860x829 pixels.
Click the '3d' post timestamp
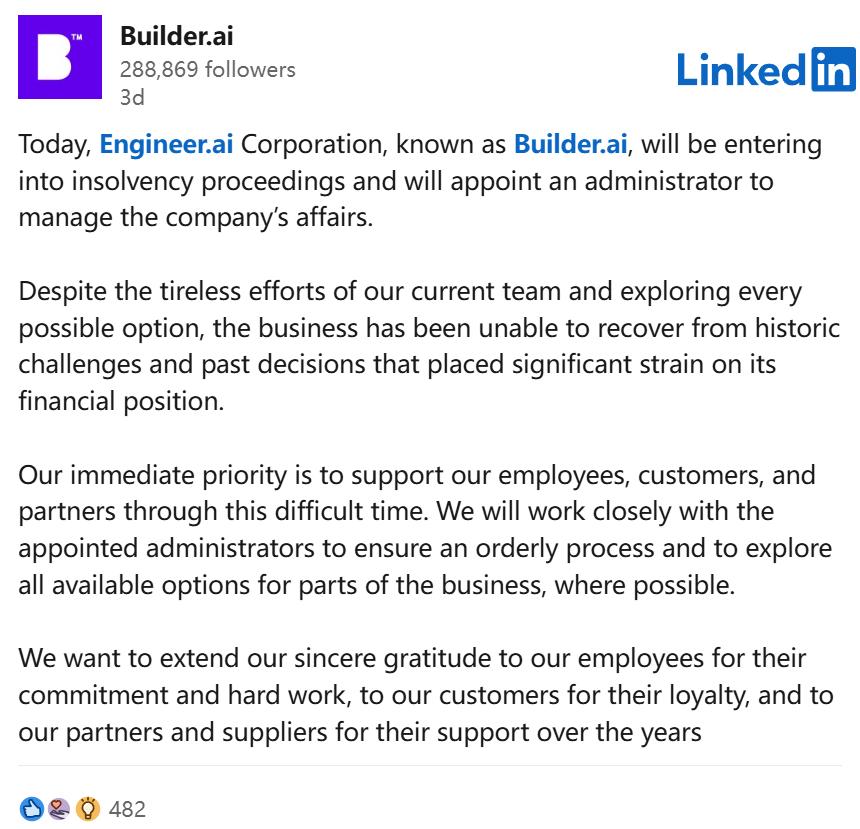pyautogui.click(x=132, y=98)
